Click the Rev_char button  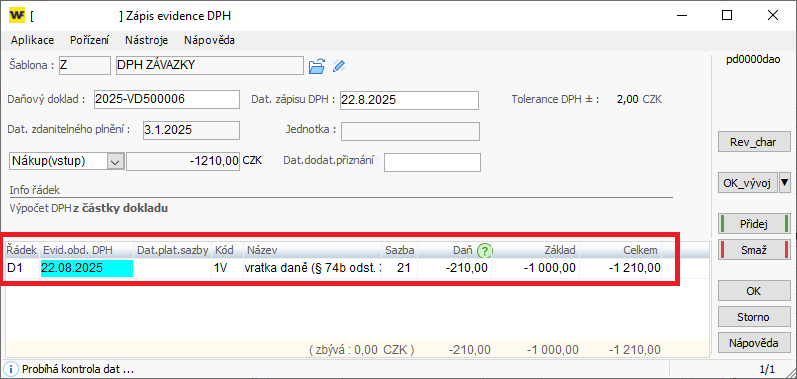(755, 142)
